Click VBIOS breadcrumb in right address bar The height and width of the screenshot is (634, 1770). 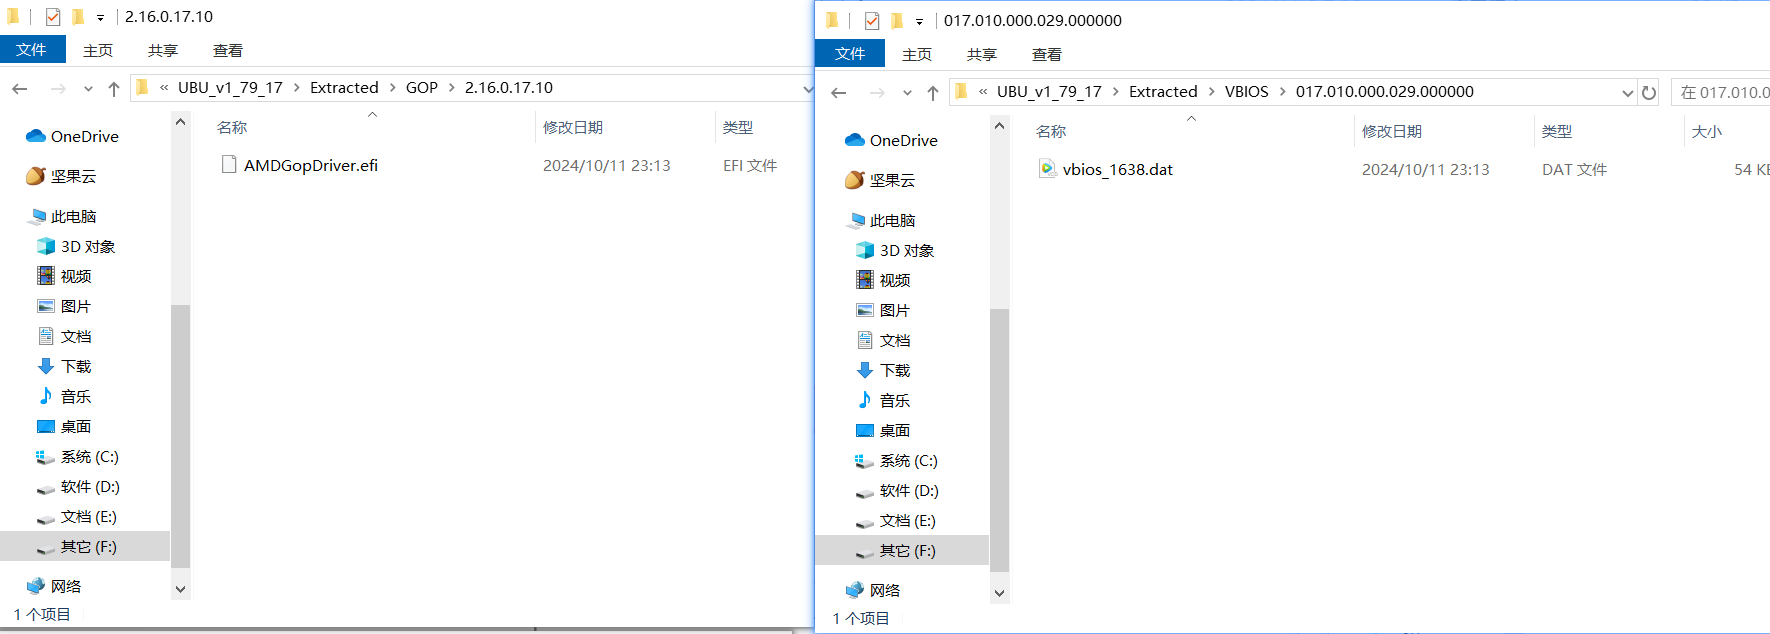tap(1246, 92)
